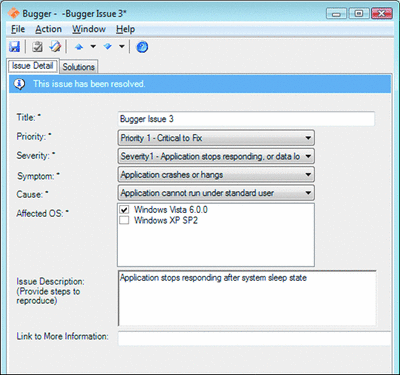This screenshot has height=375, width=400.
Task: Expand the Severity combo box
Action: click(216, 156)
